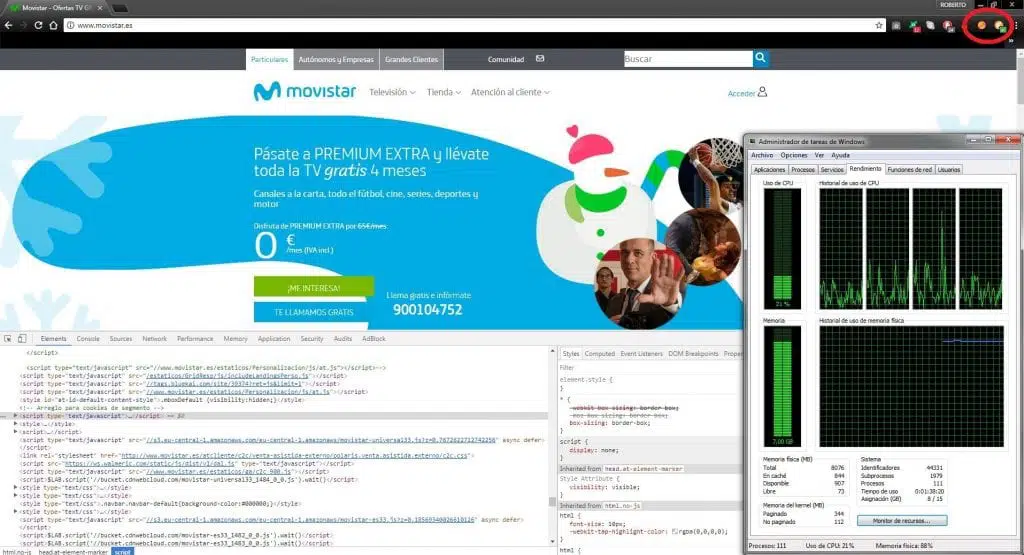The width and height of the screenshot is (1024, 555).
Task: Expand Atención al cliente dropdown
Action: (510, 92)
